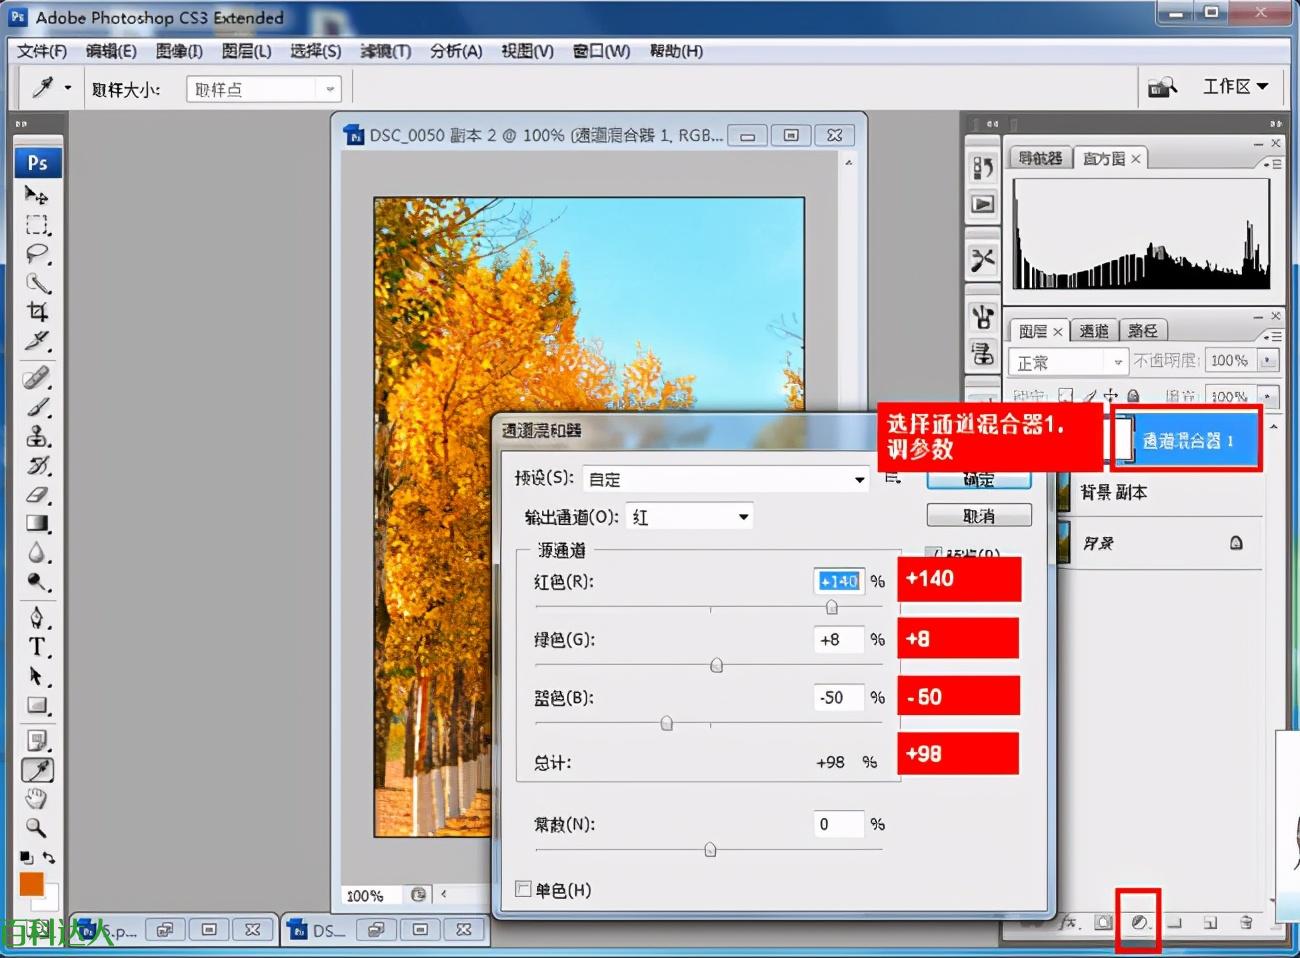Select the Crop tool

tap(37, 311)
